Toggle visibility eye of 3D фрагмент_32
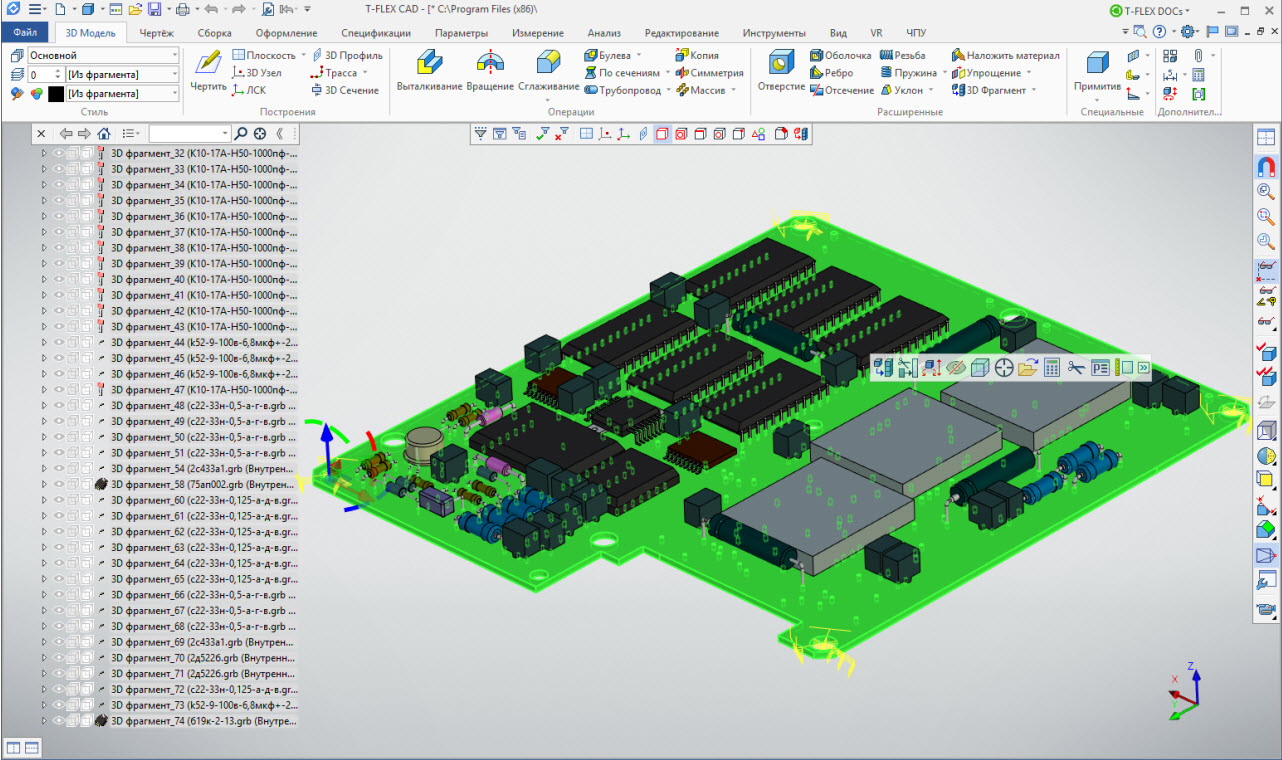Viewport: 1282px width, 760px height. pyautogui.click(x=59, y=153)
